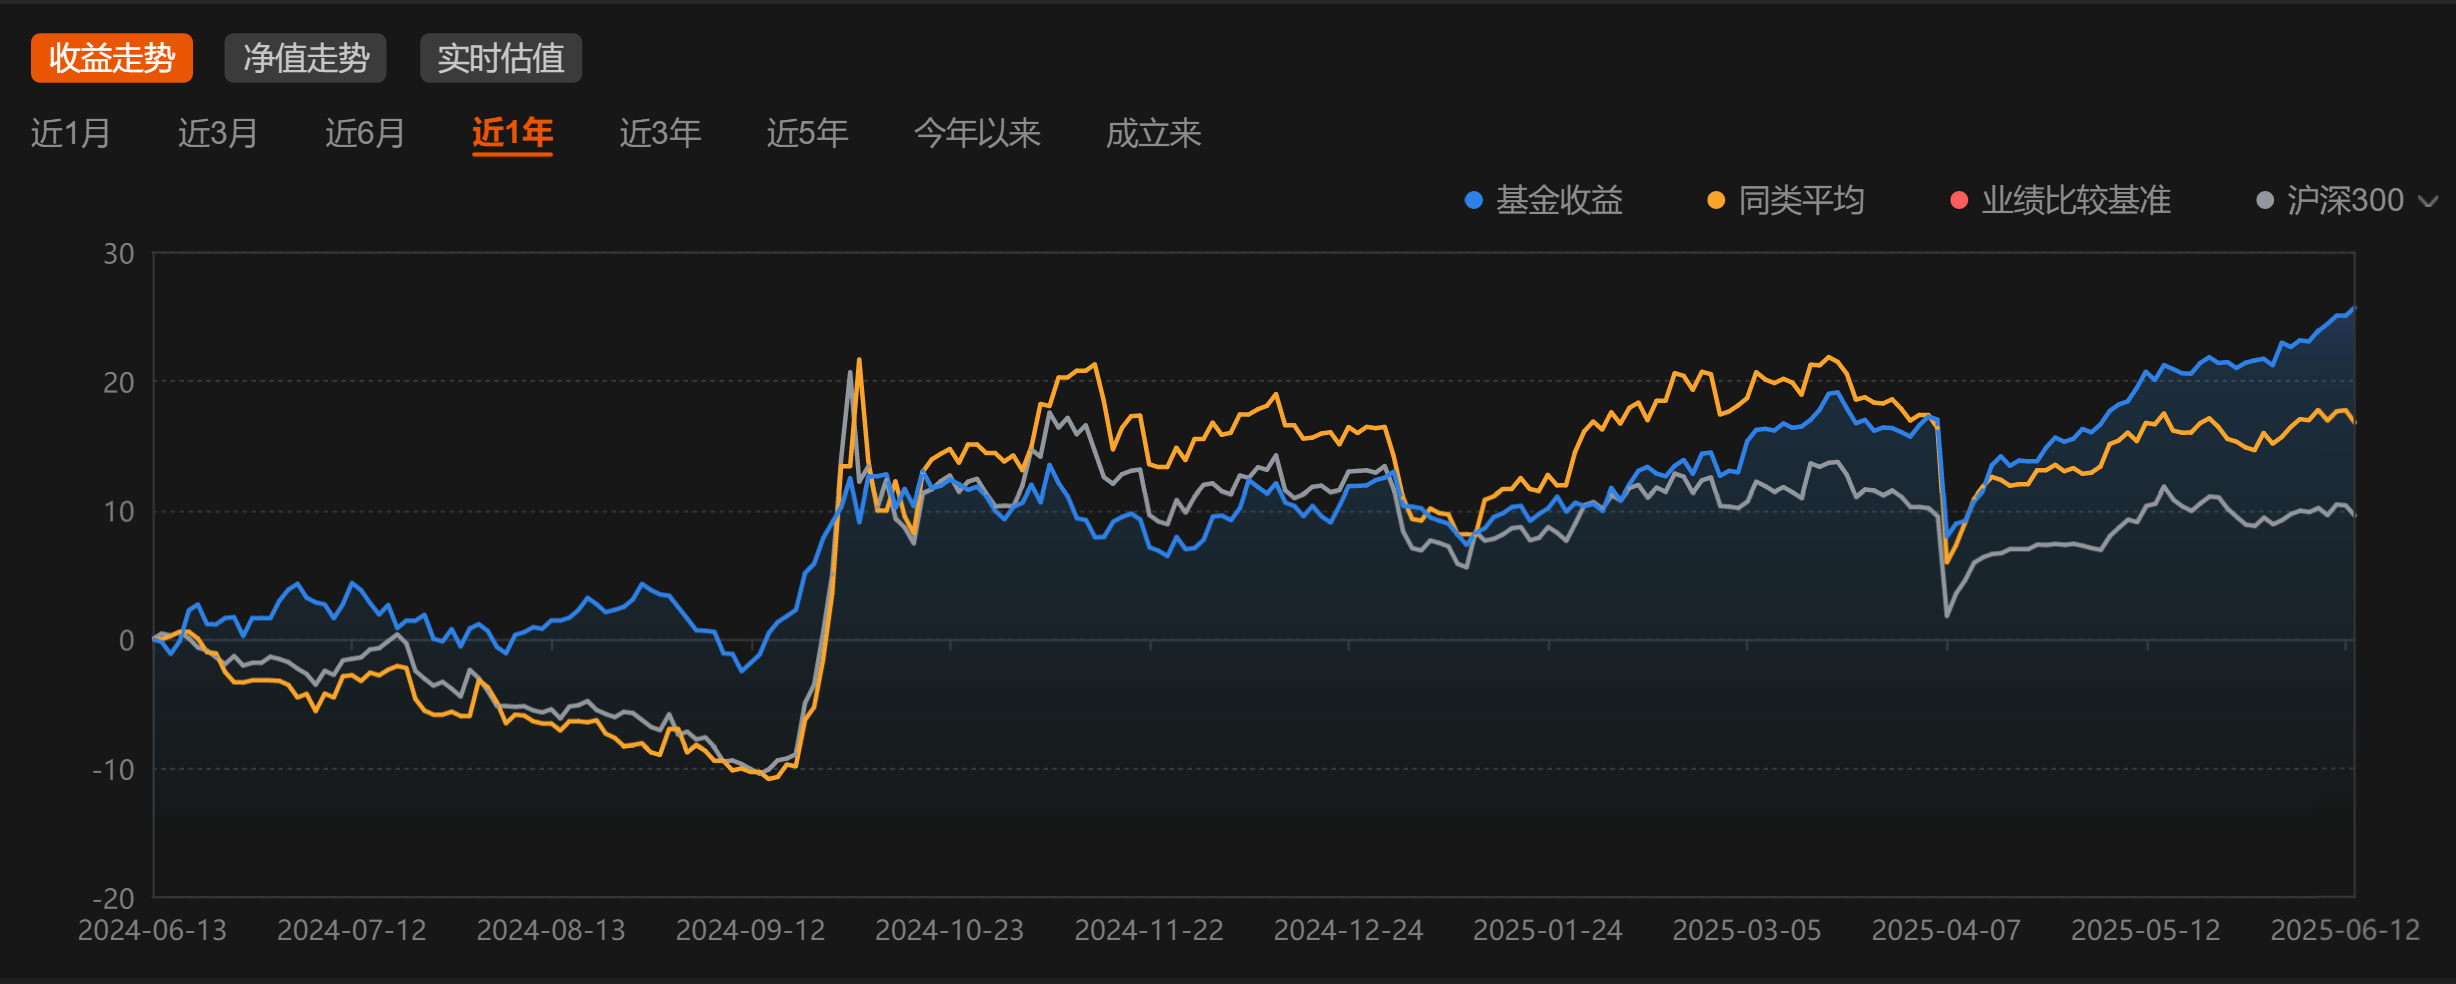The height and width of the screenshot is (984, 2456).
Task: Switch to the 近5年 time range
Action: coord(807,133)
